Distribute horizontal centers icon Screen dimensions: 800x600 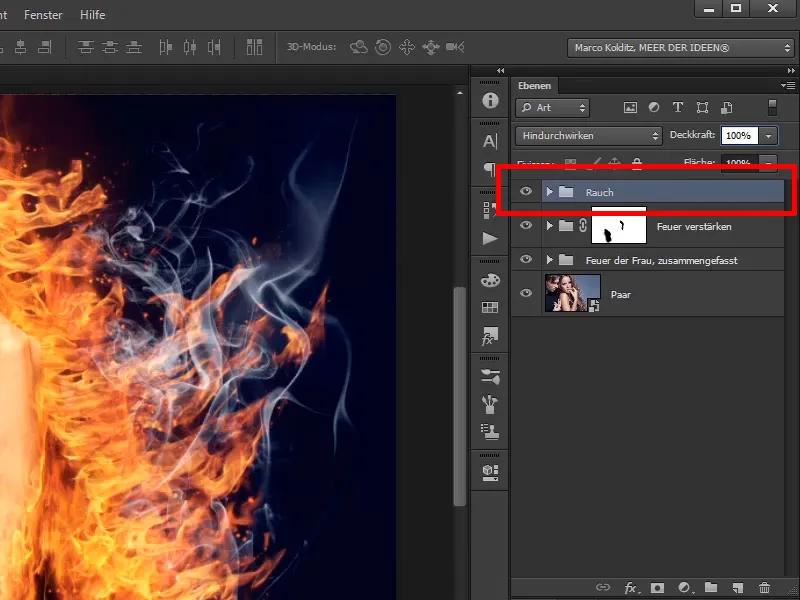click(x=190, y=47)
